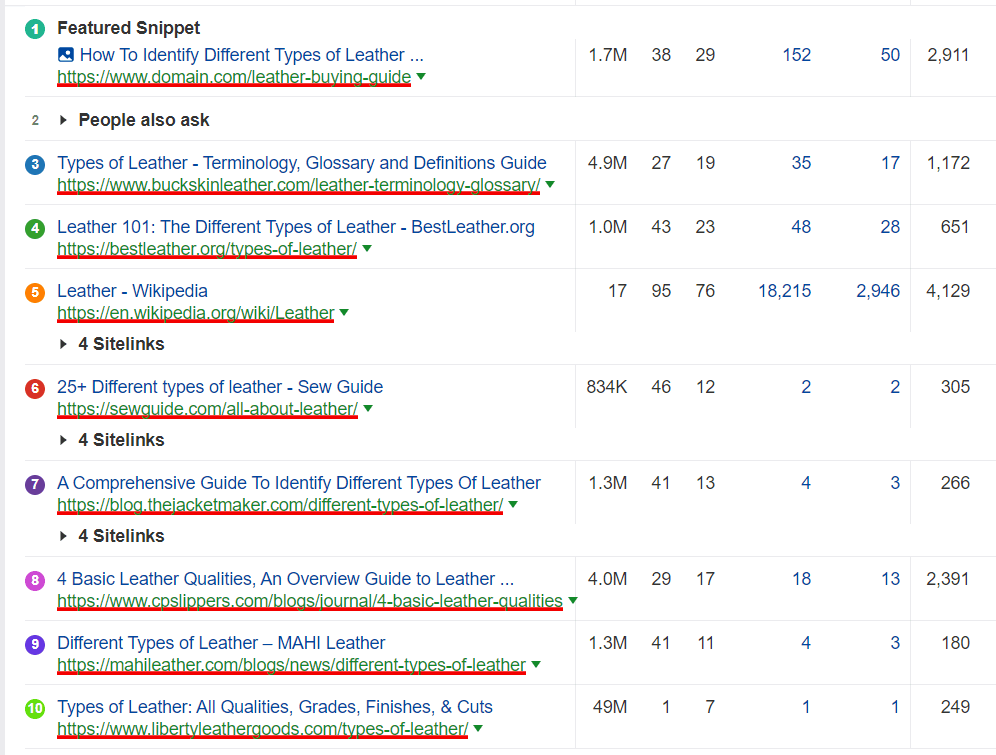Screen dimensions: 996x755
Task: Open dropdown arrow beside domain.com leather-buying-guide URL
Action: (x=421, y=77)
